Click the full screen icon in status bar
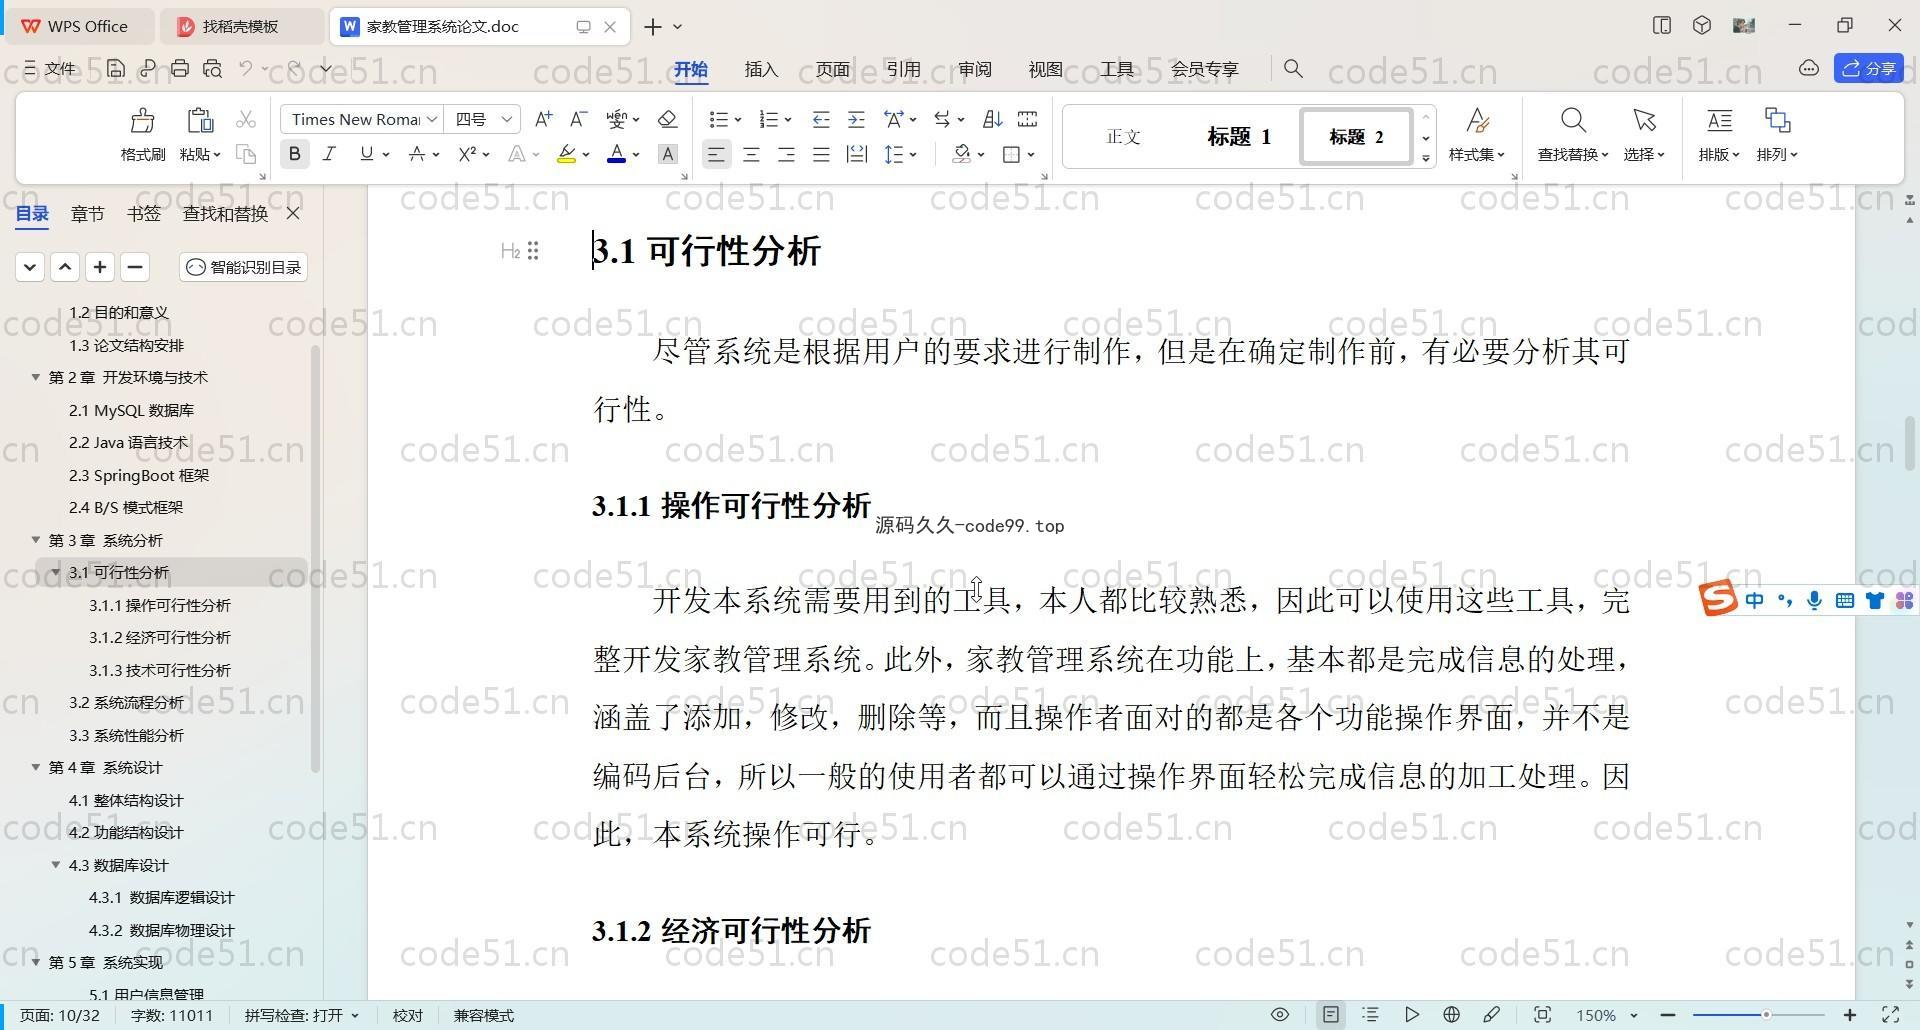 click(1891, 1015)
